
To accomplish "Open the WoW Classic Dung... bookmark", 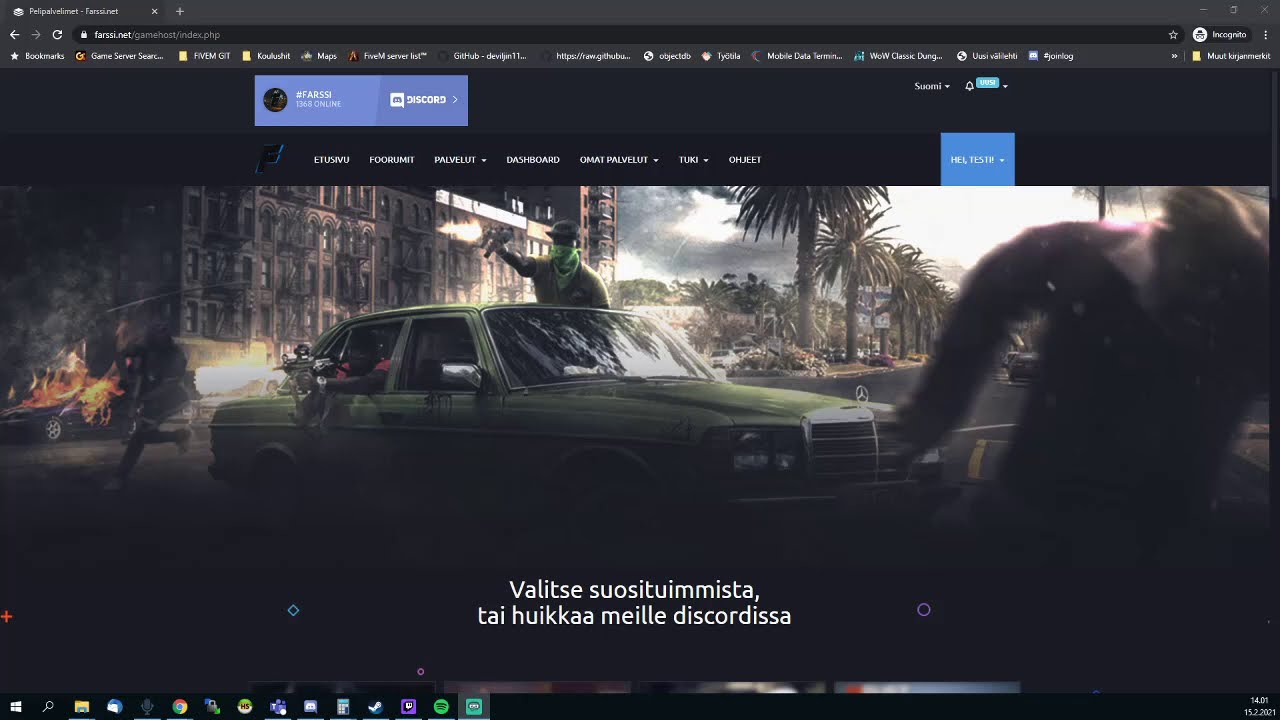I will click(899, 56).
